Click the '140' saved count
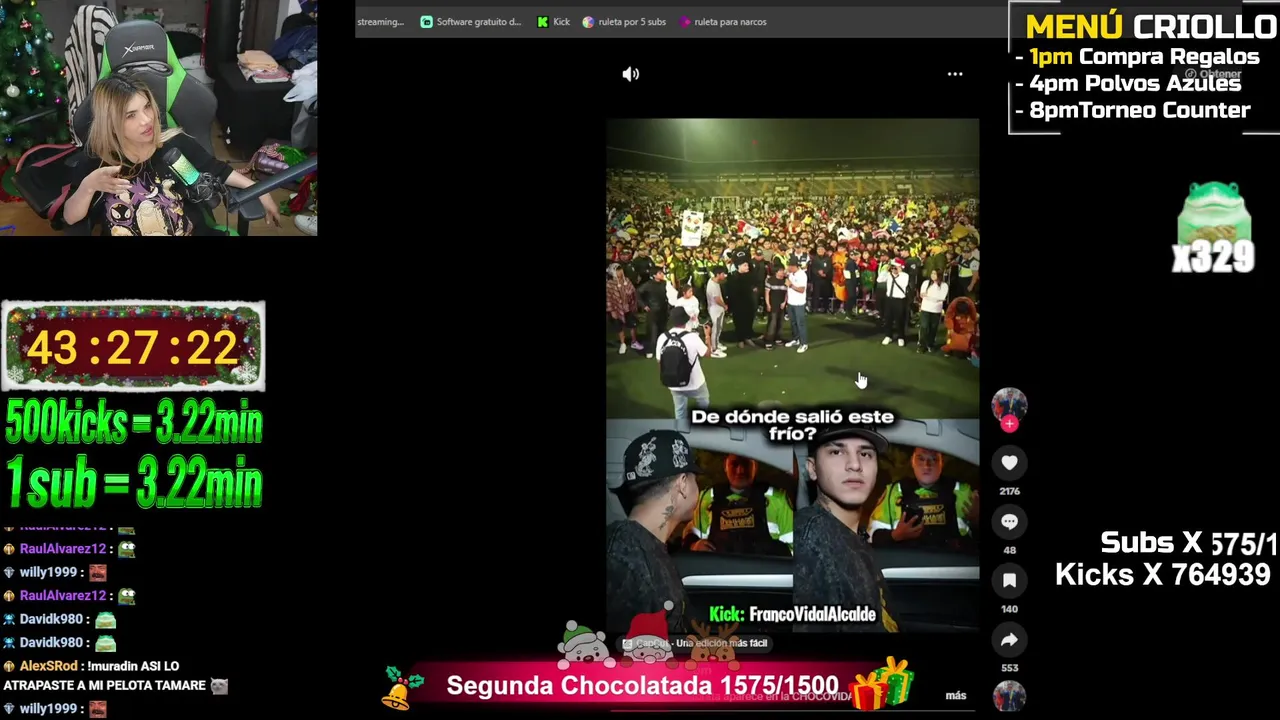 coord(1009,609)
